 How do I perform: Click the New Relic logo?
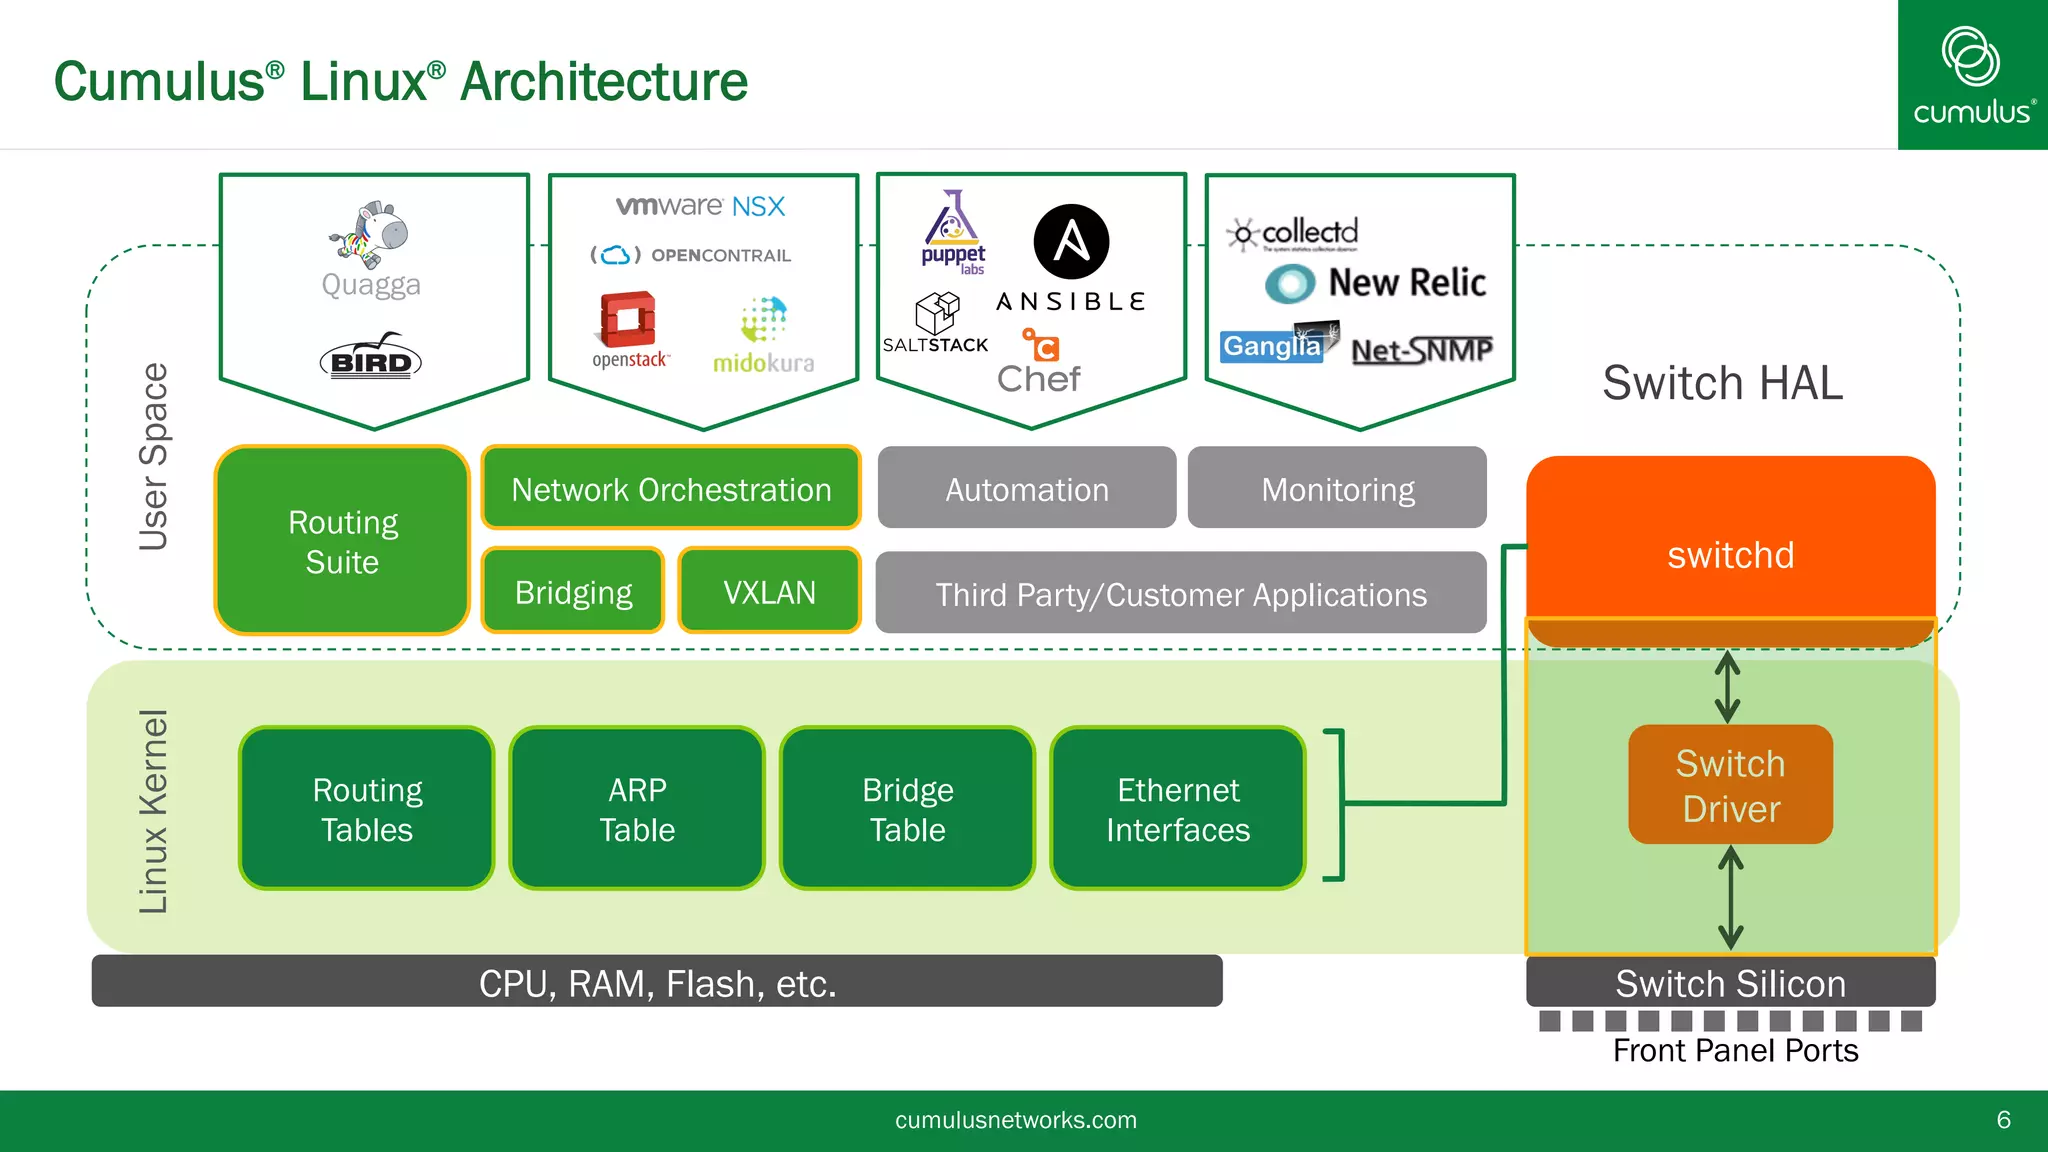tap(1375, 283)
